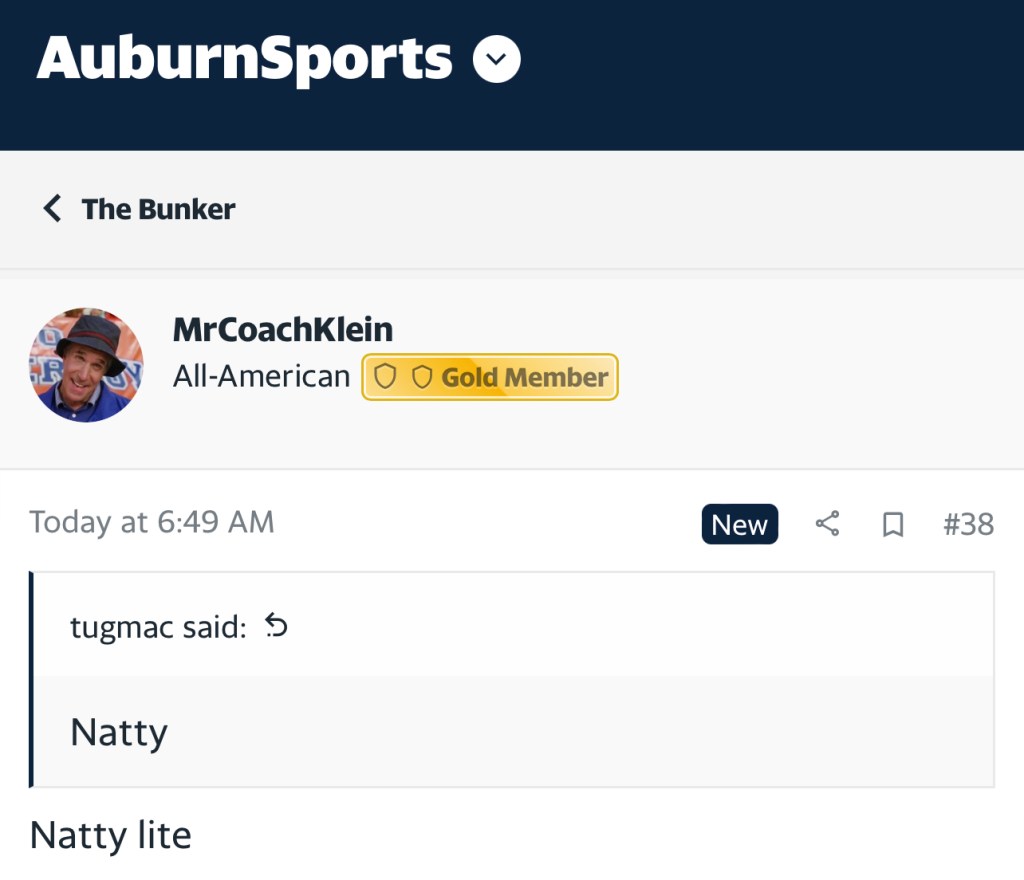Bookmark post number 38
This screenshot has width=1024, height=880.
[x=892, y=525]
